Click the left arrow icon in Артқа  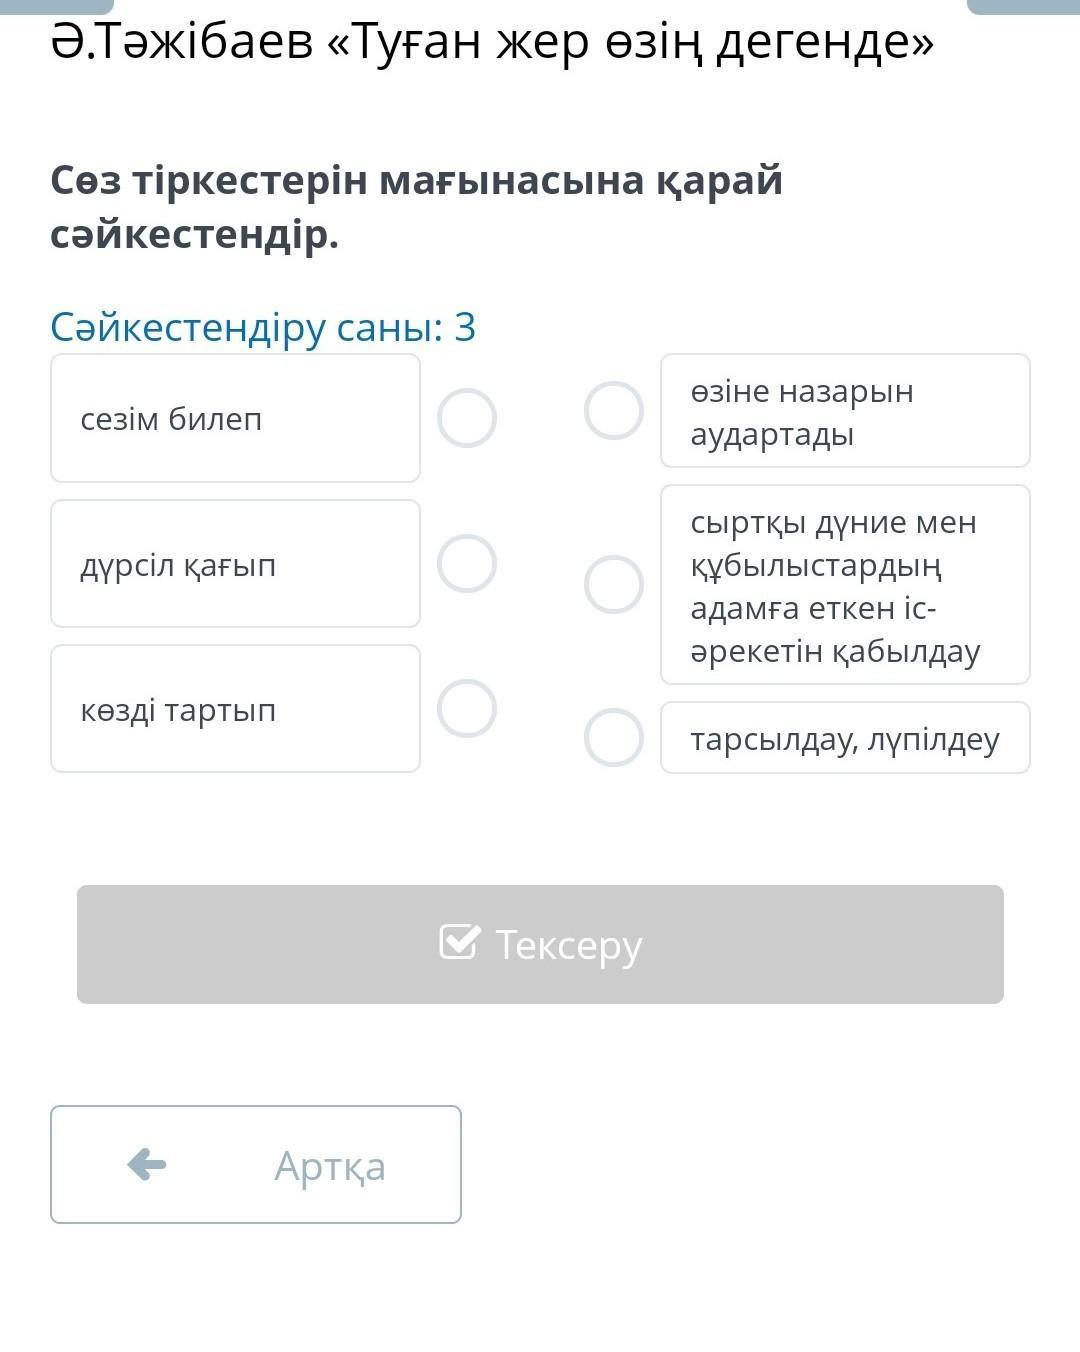point(147,1164)
